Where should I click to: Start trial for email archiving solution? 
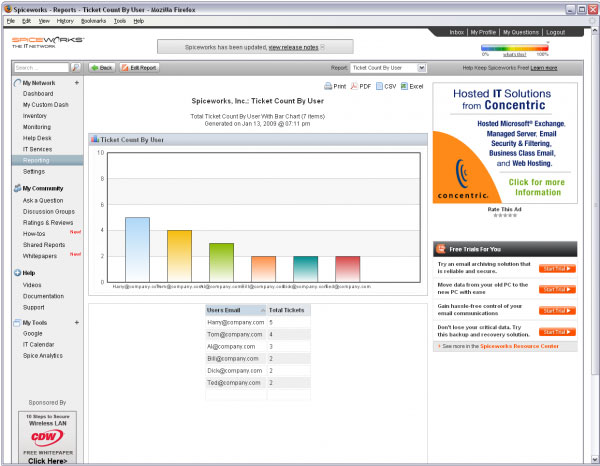coord(557,269)
